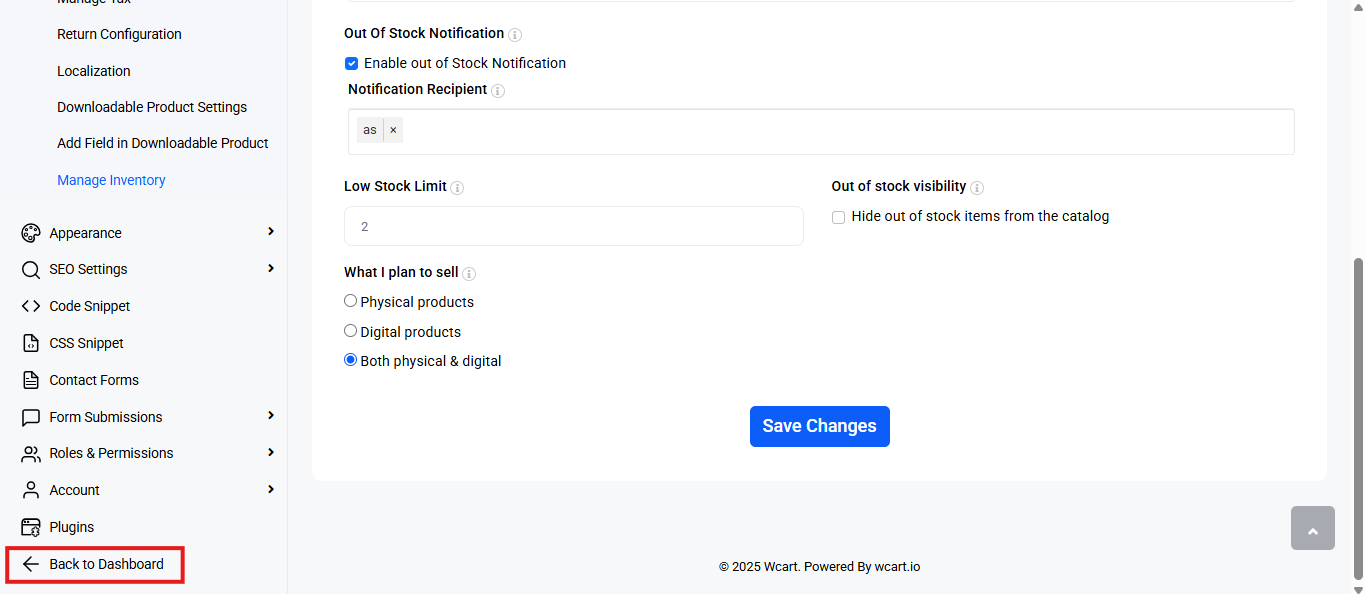Viewport: 1365px width, 594px height.
Task: Expand the Form Submissions chevron
Action: (270, 416)
